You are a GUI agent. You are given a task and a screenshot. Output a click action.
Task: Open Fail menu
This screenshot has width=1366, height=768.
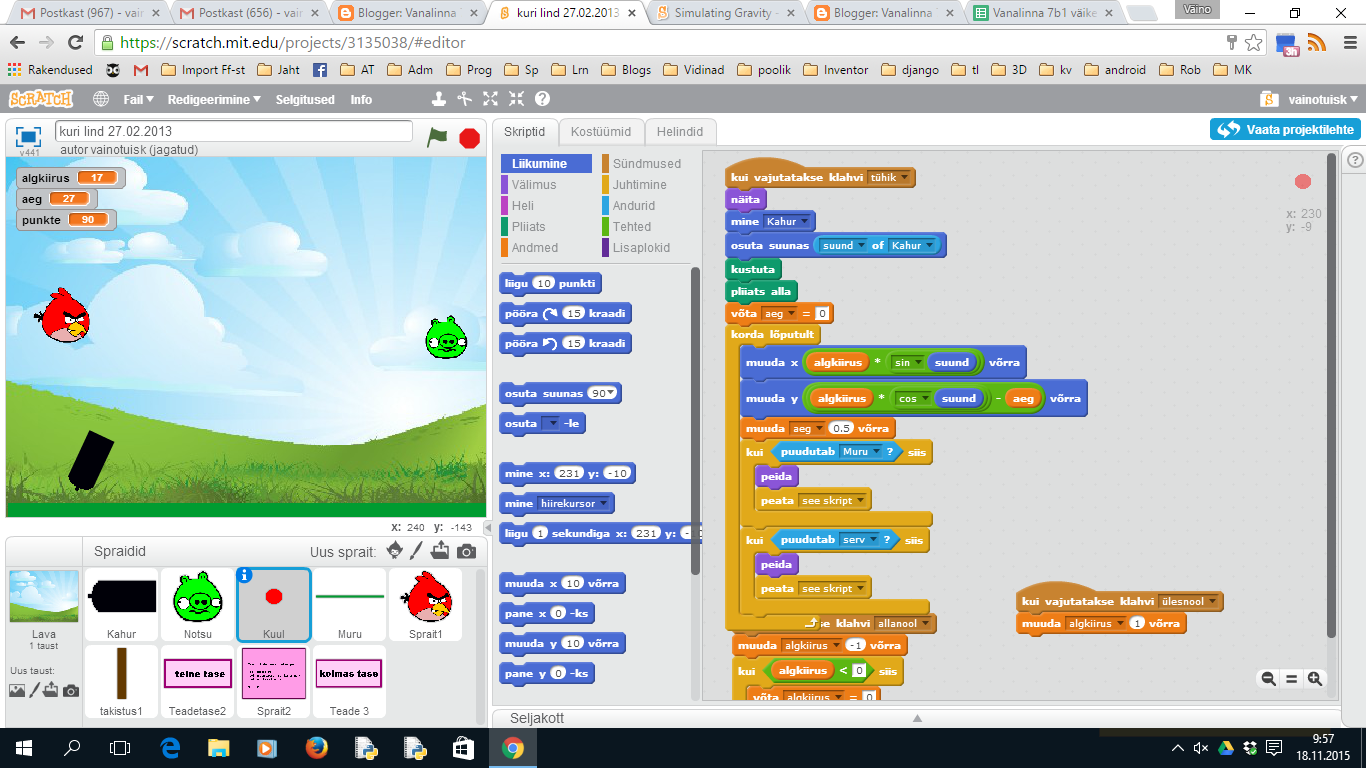point(138,99)
